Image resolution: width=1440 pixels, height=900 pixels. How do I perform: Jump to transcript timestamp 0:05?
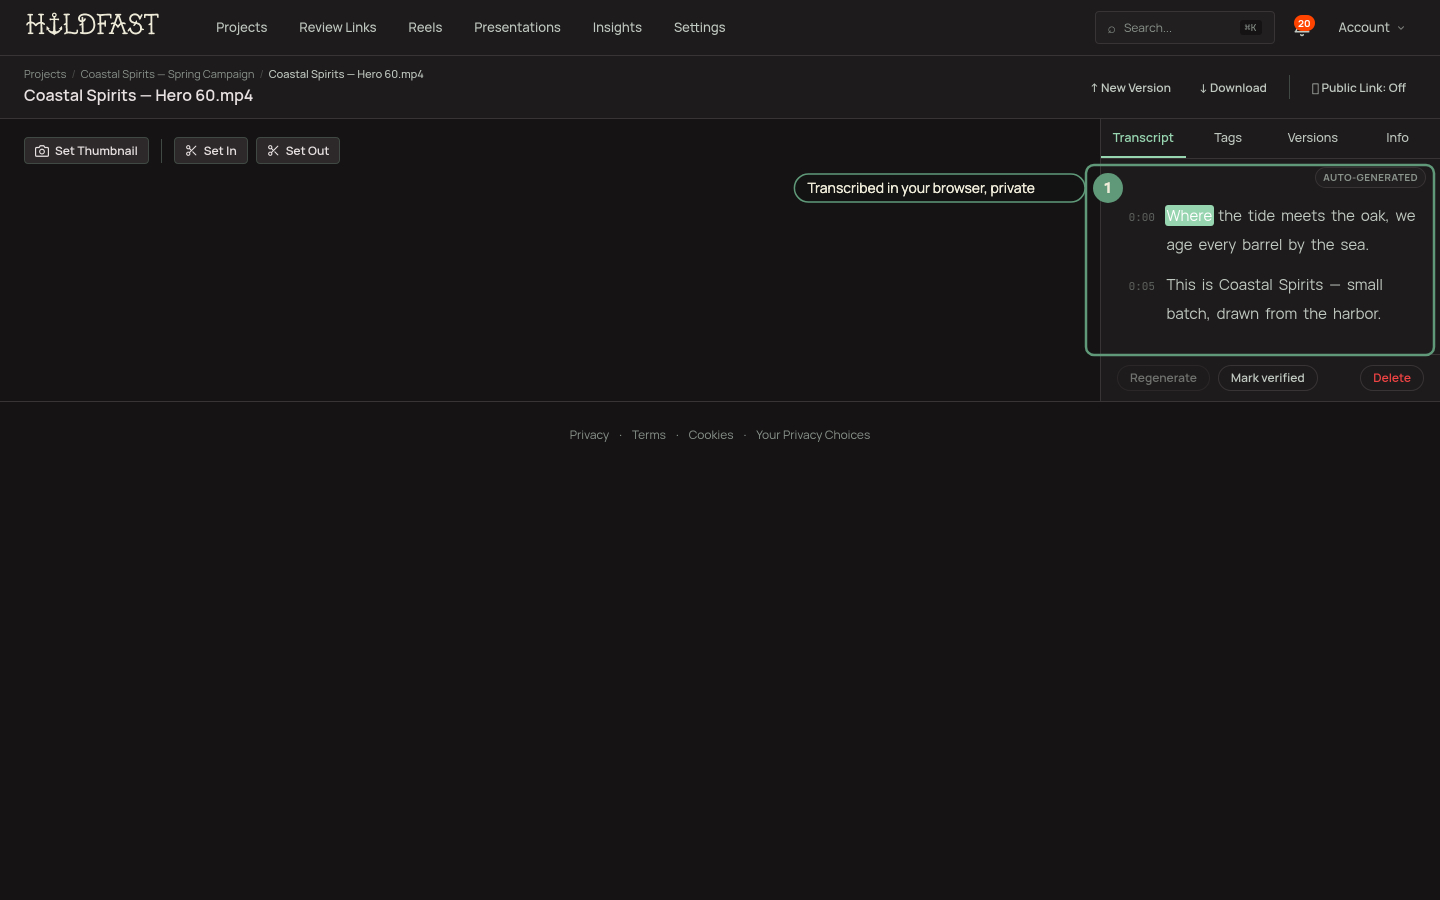coord(1141,286)
